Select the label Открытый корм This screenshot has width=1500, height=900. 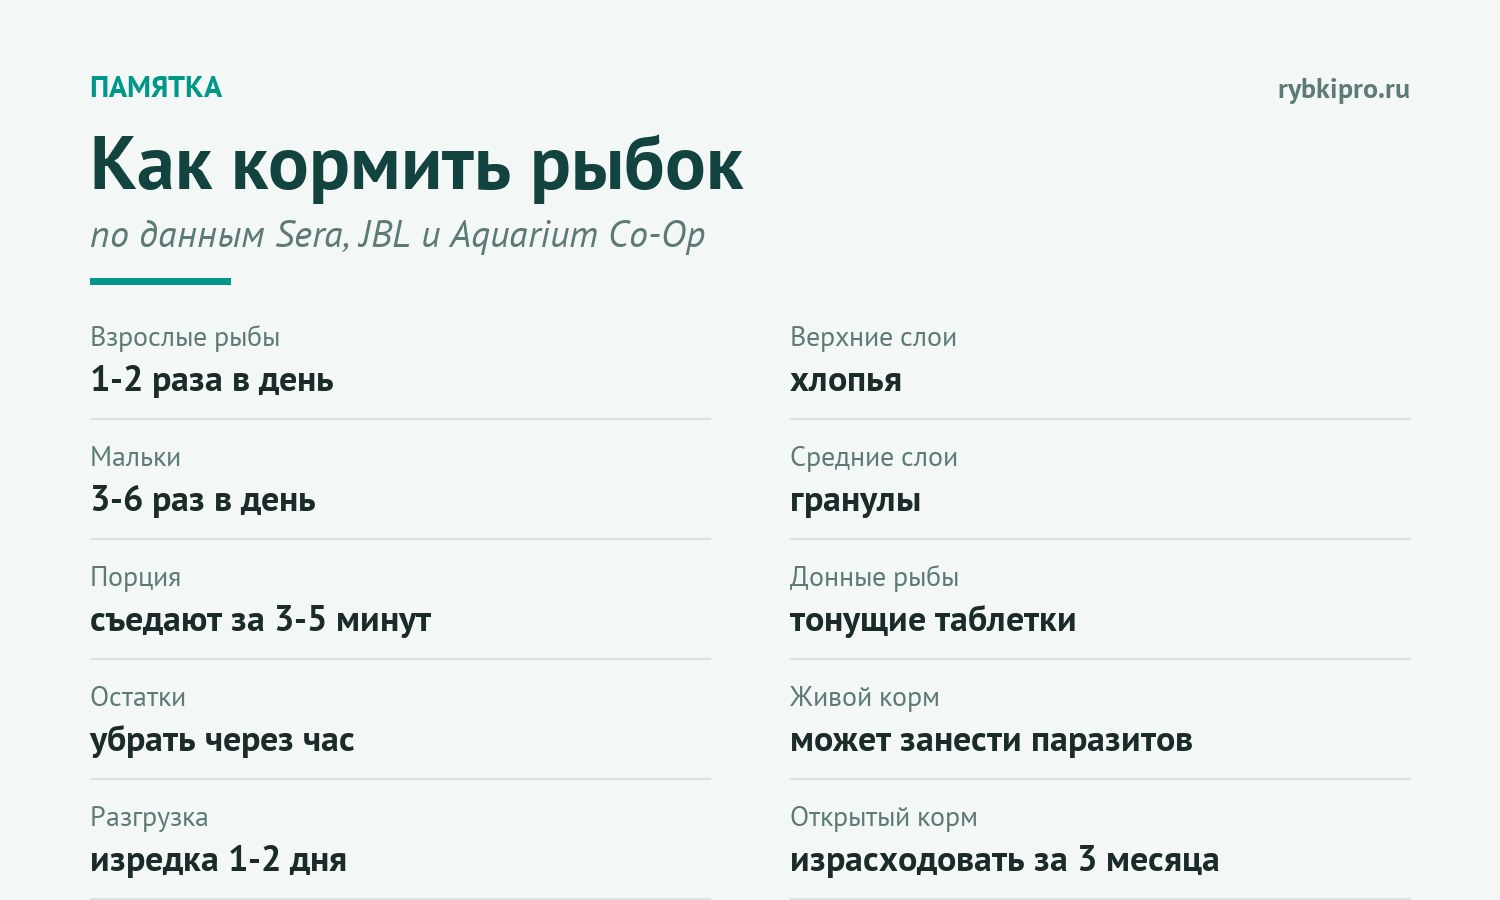coord(883,817)
